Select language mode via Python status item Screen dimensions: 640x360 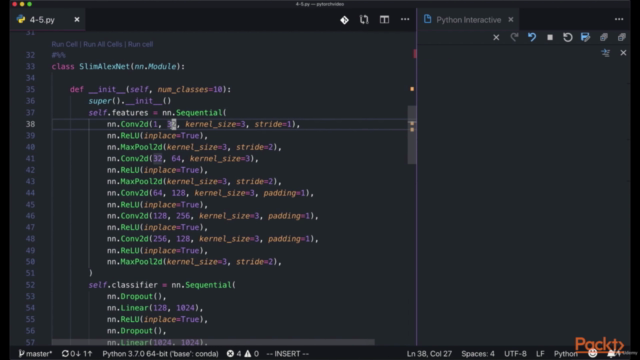coord(566,353)
